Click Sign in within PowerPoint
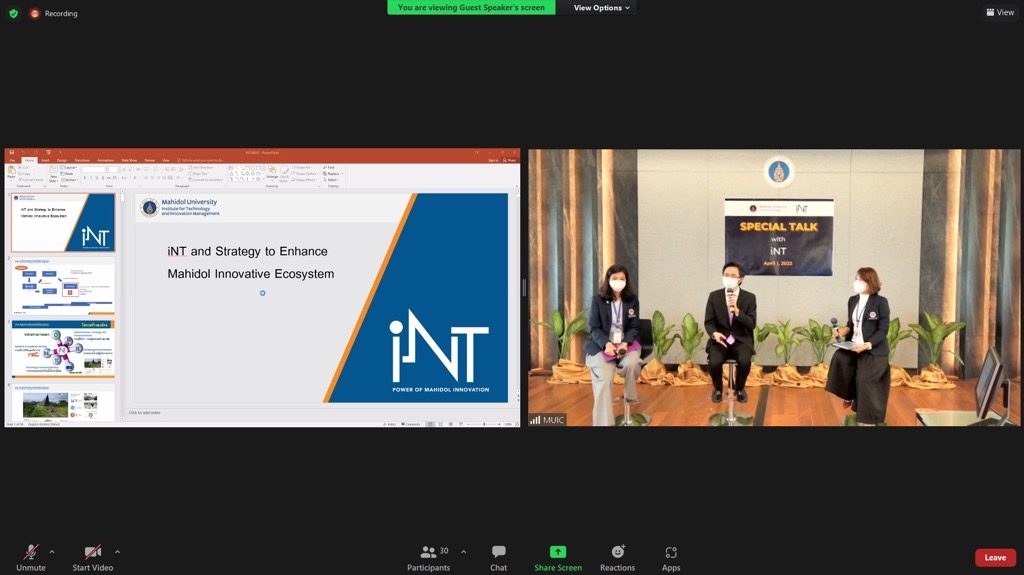The width and height of the screenshot is (1024, 575). [493, 160]
